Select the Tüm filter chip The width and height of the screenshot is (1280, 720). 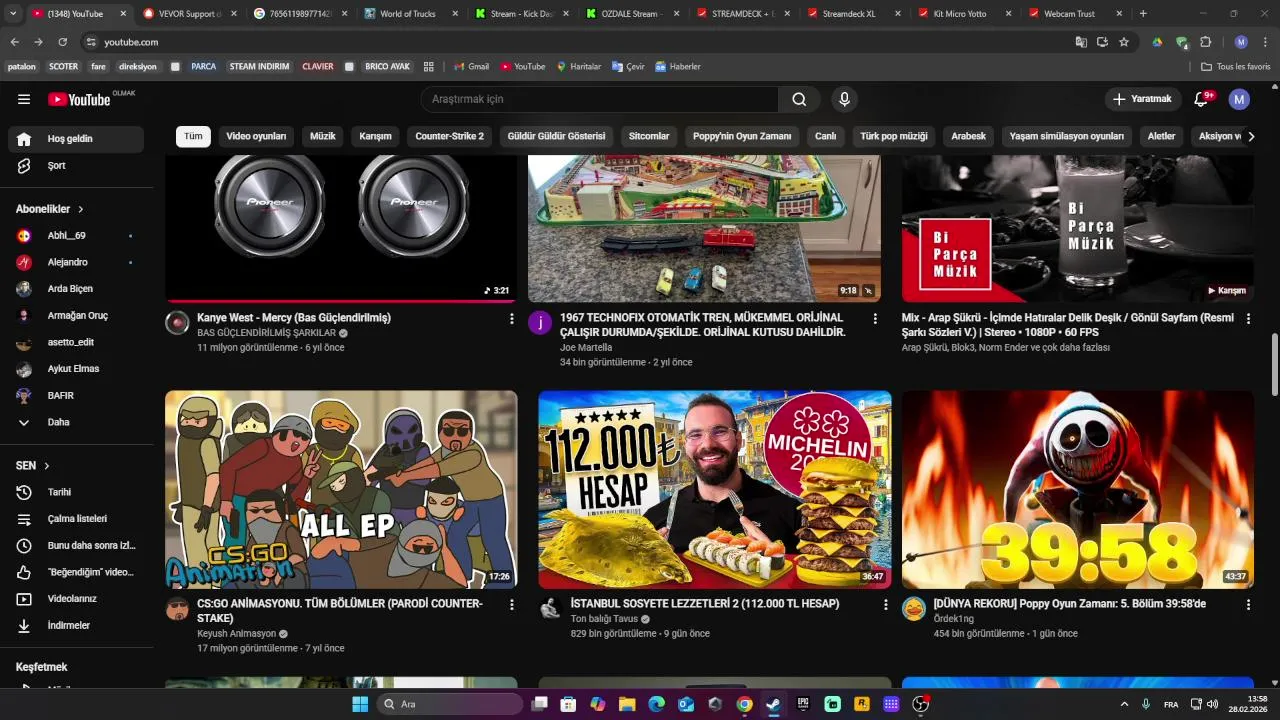(193, 136)
